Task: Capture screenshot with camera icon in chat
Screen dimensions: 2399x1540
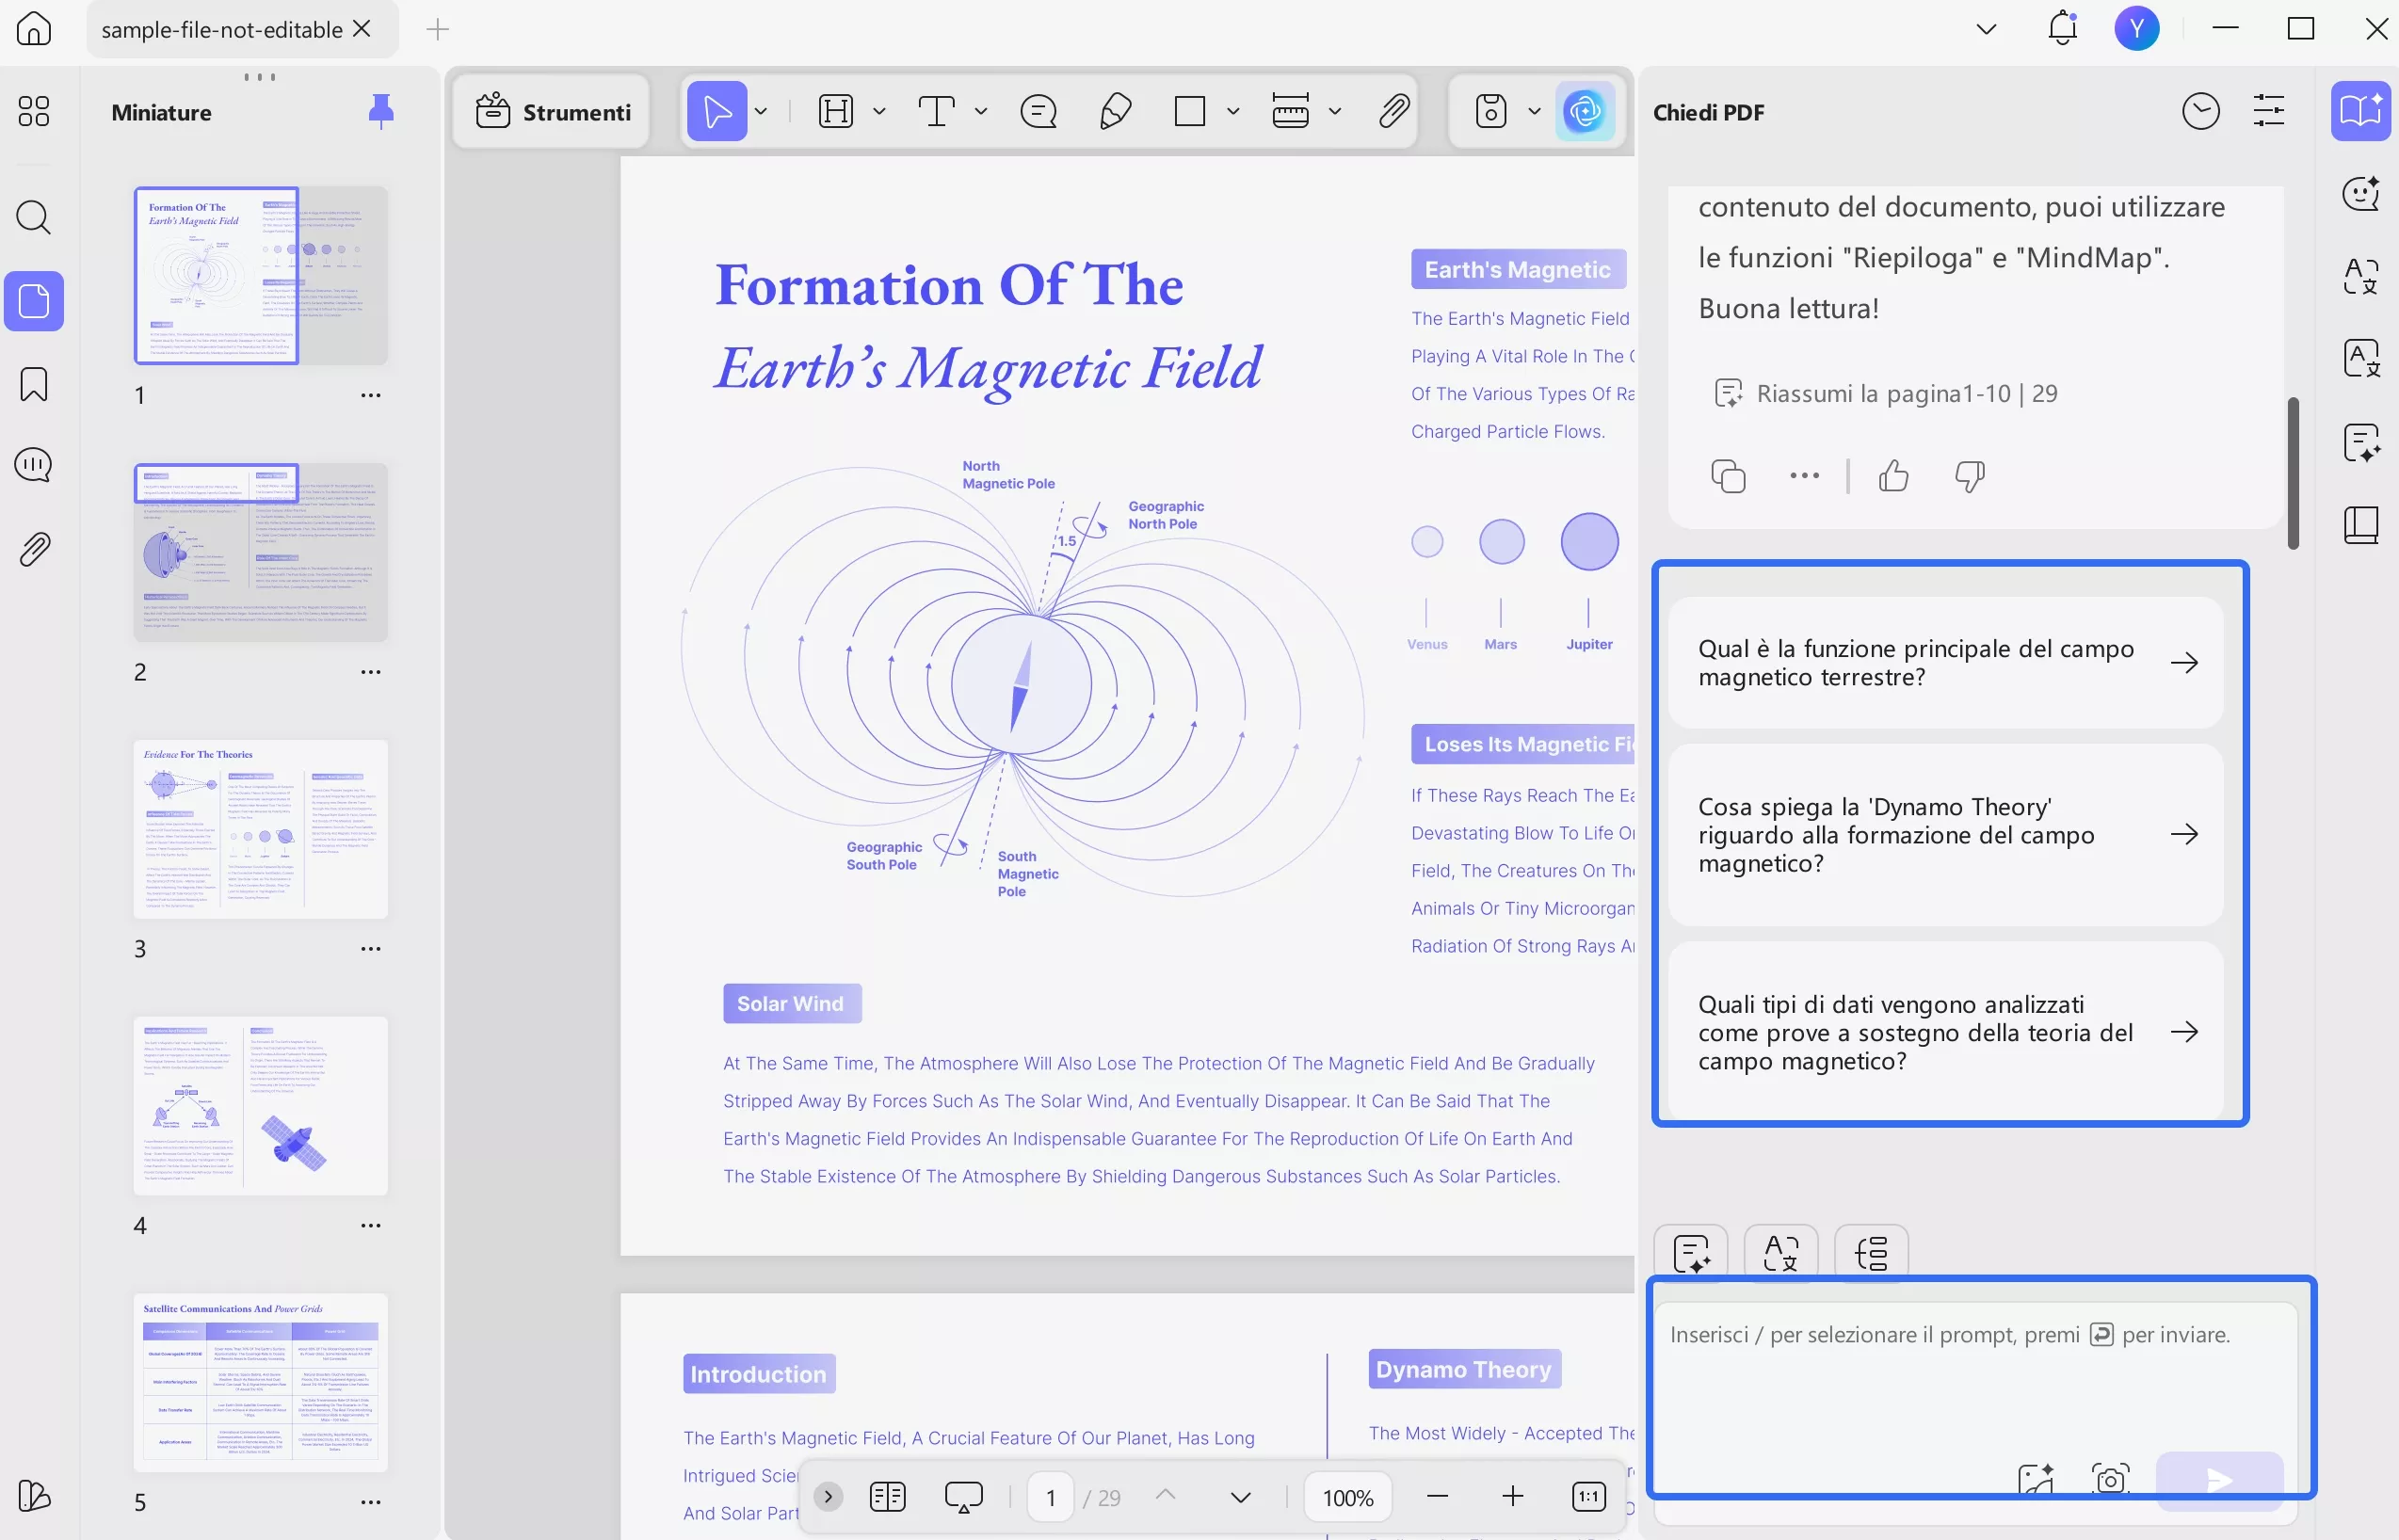Action: coord(2109,1479)
